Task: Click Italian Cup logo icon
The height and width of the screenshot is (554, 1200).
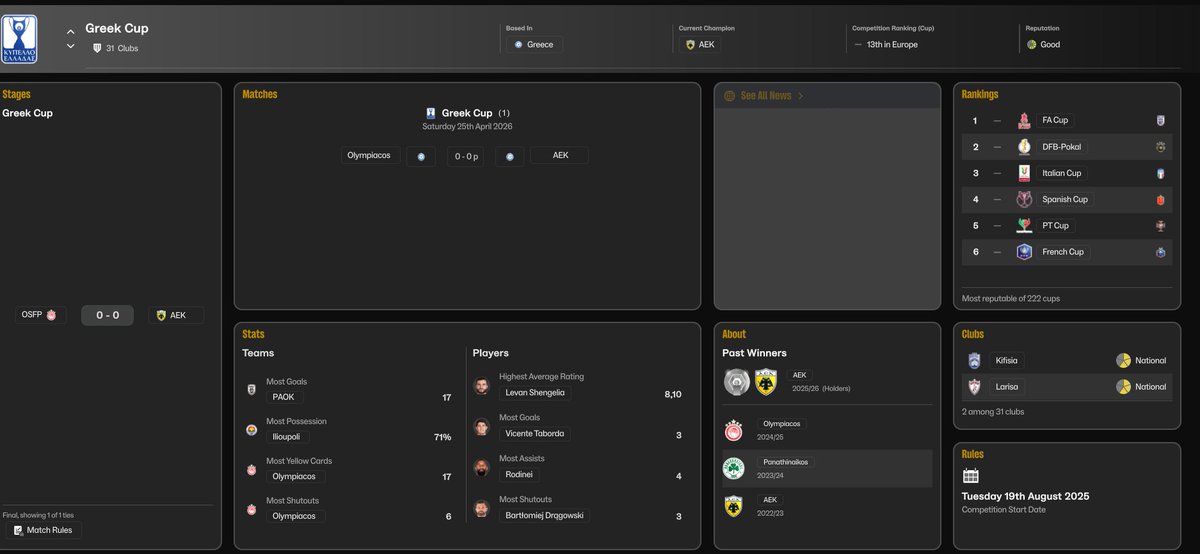Action: coord(1024,173)
